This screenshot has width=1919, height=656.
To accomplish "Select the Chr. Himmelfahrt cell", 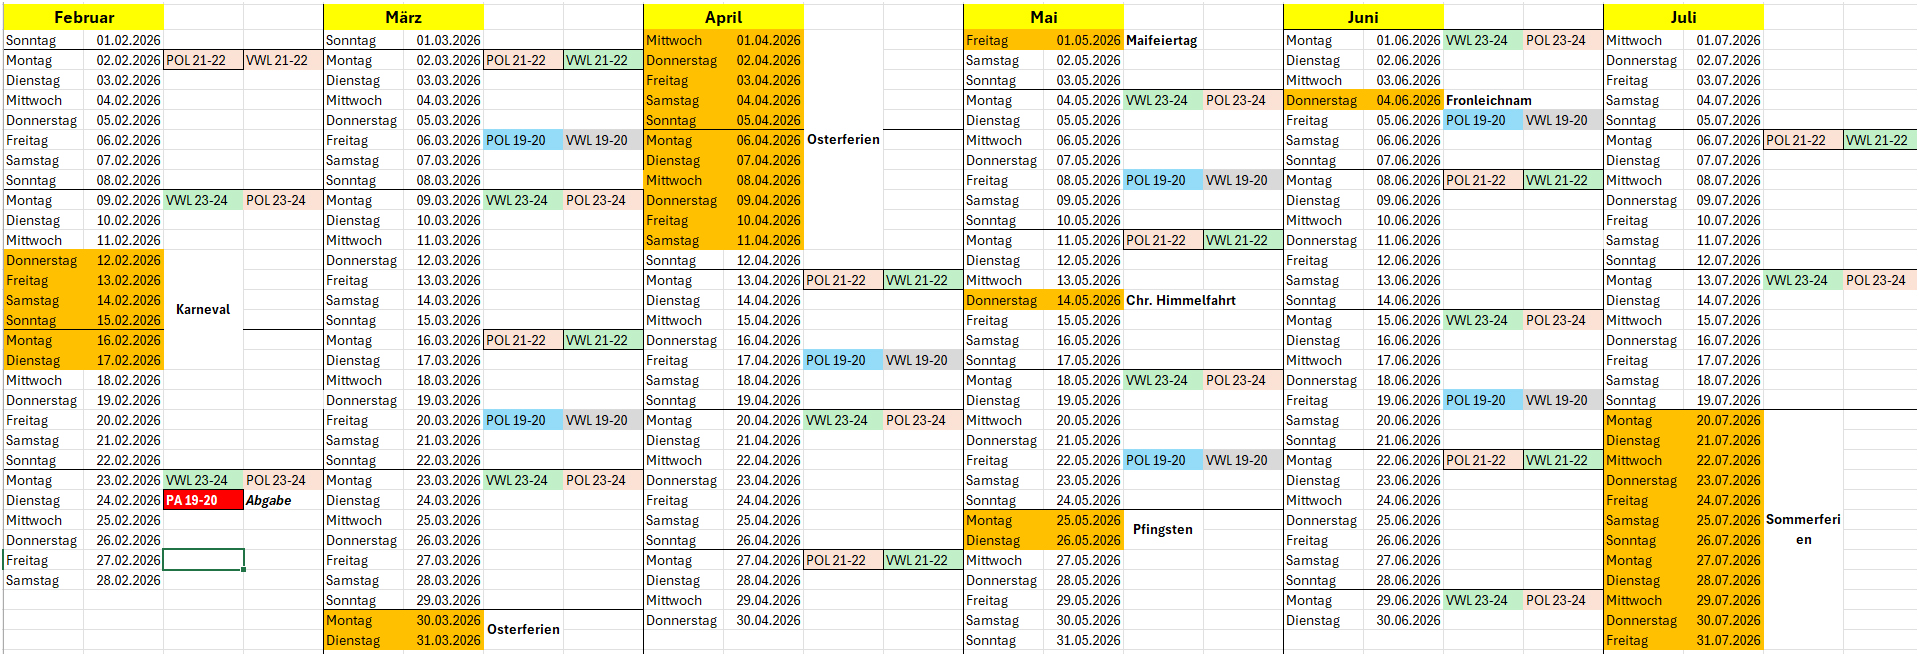I will point(1180,300).
